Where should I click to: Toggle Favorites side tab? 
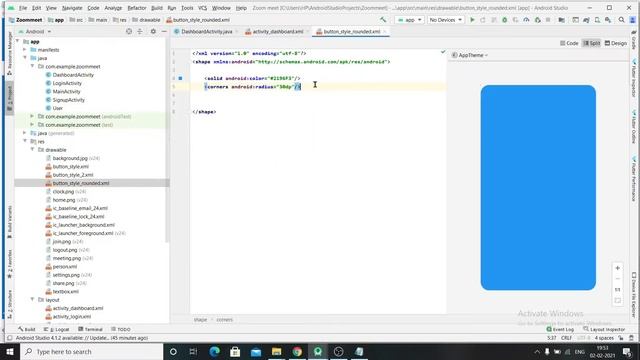10,264
